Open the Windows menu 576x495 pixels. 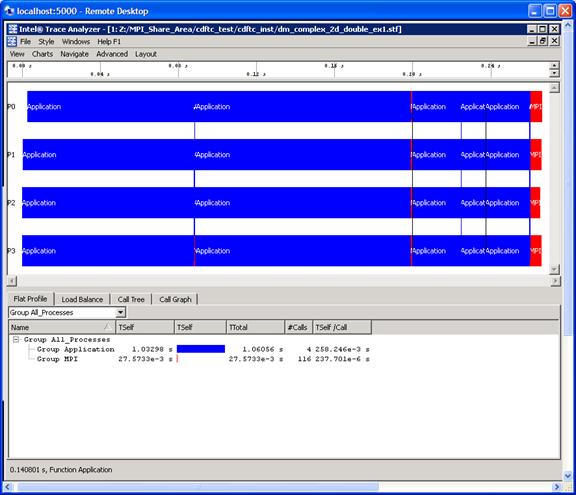click(76, 41)
